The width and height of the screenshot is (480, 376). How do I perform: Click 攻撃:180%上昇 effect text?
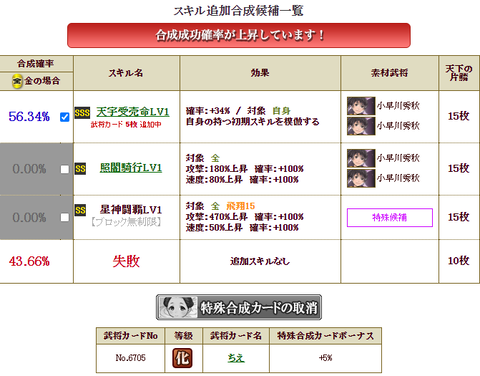point(217,169)
